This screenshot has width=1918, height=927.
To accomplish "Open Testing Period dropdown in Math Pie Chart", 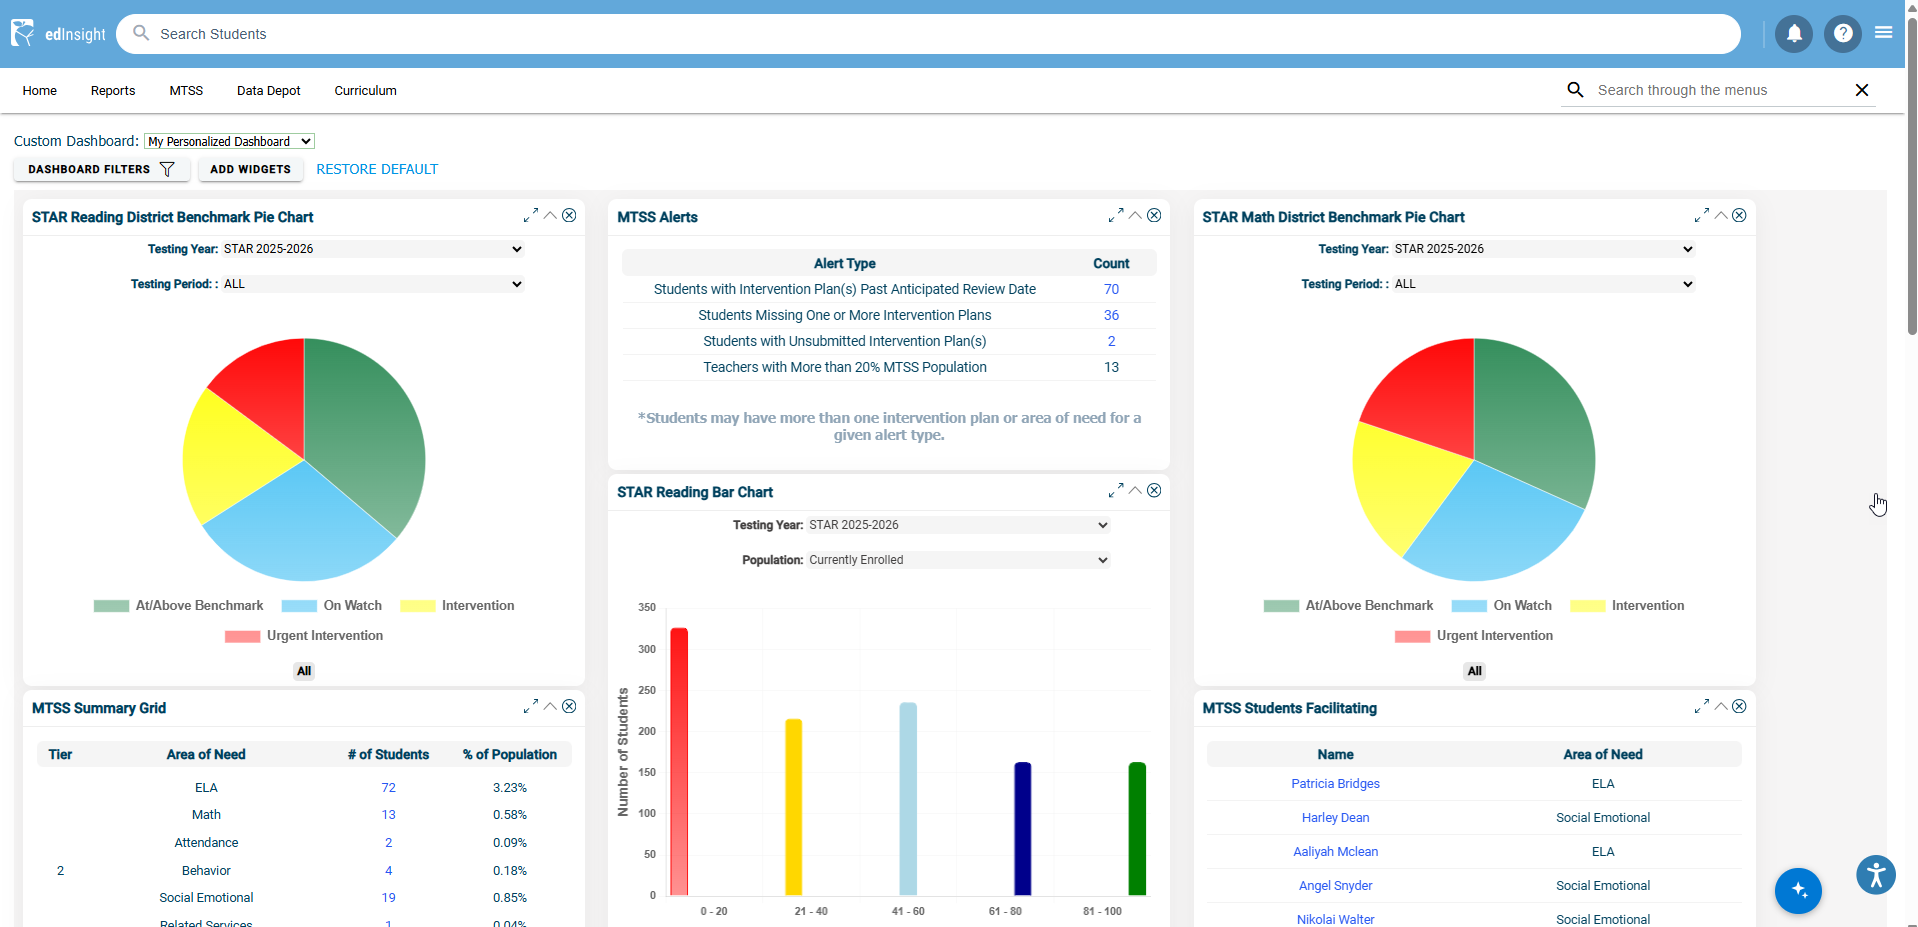I will pos(1544,284).
